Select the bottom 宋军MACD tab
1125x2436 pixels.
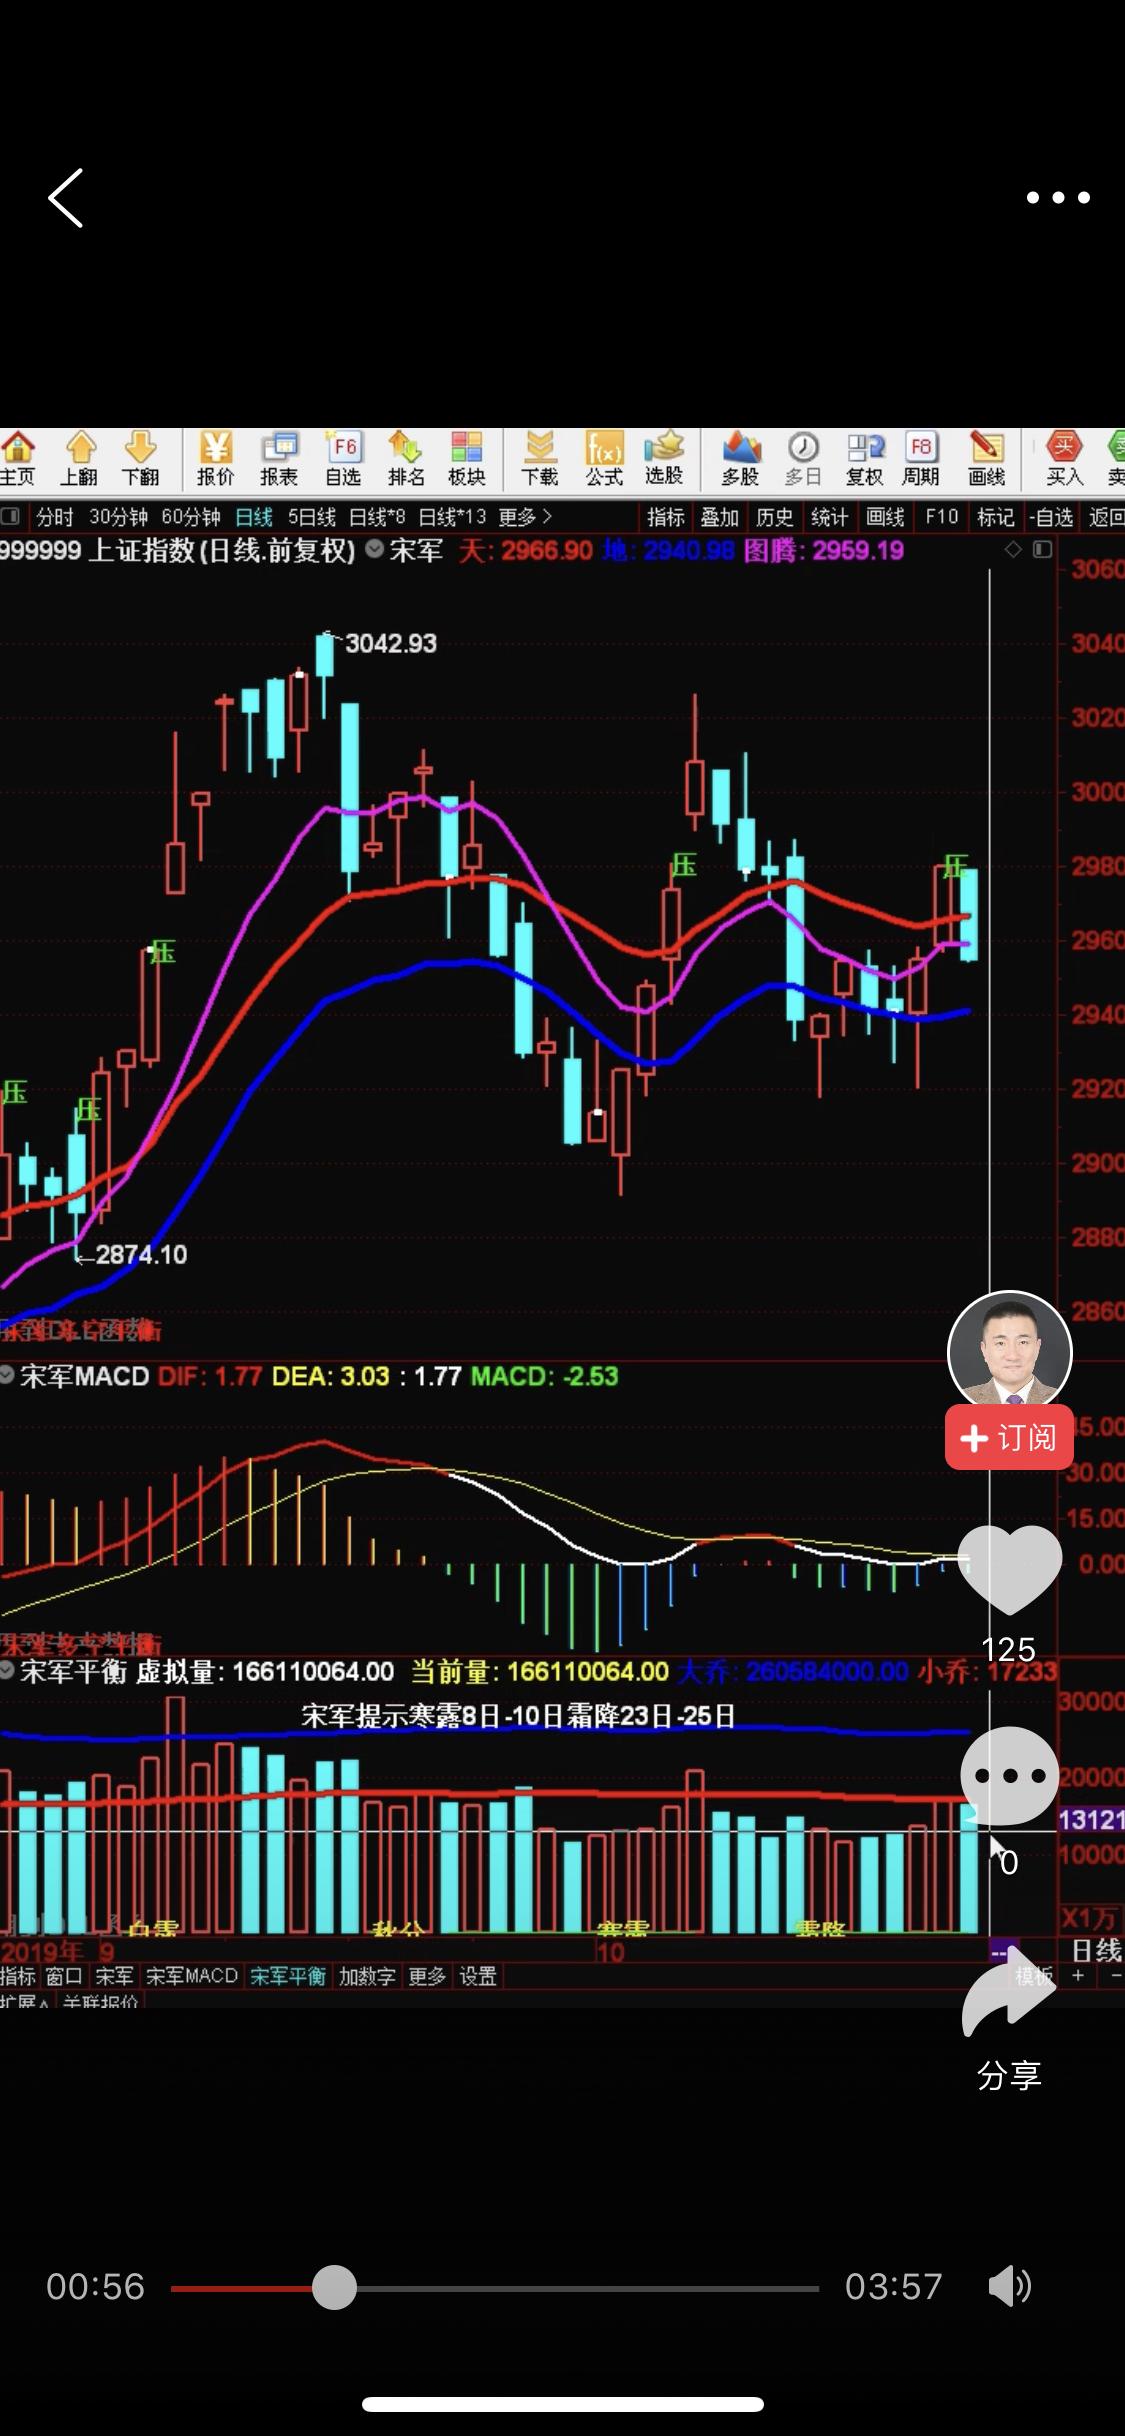coord(192,1976)
